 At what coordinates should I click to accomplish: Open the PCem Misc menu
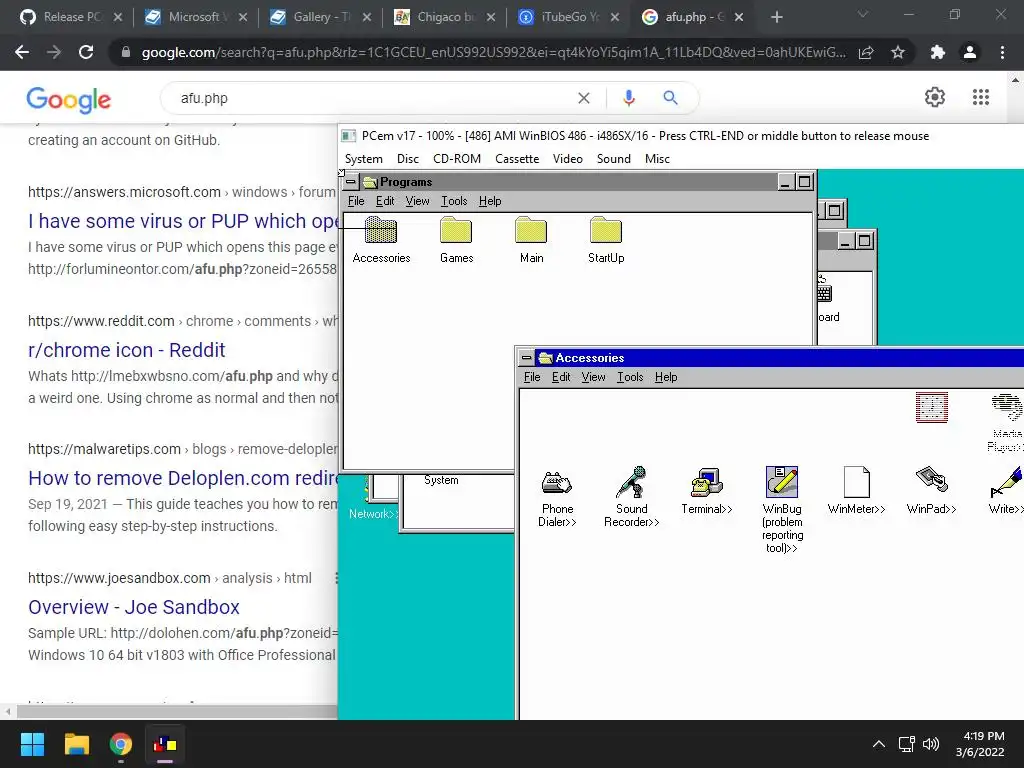pyautogui.click(x=657, y=159)
